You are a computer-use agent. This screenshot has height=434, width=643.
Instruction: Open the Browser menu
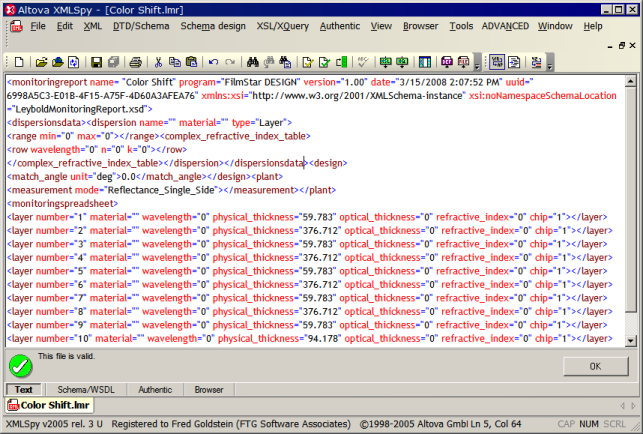[420, 26]
